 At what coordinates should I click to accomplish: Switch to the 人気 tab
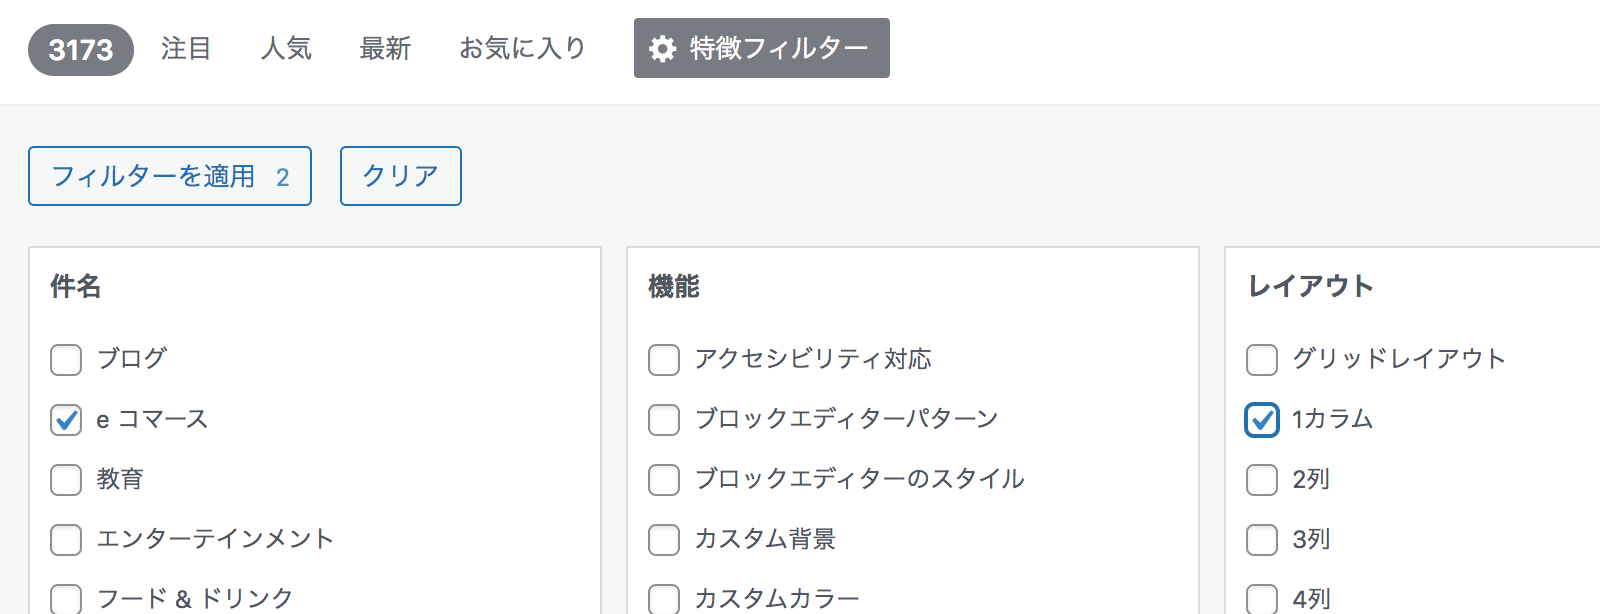pyautogui.click(x=286, y=48)
